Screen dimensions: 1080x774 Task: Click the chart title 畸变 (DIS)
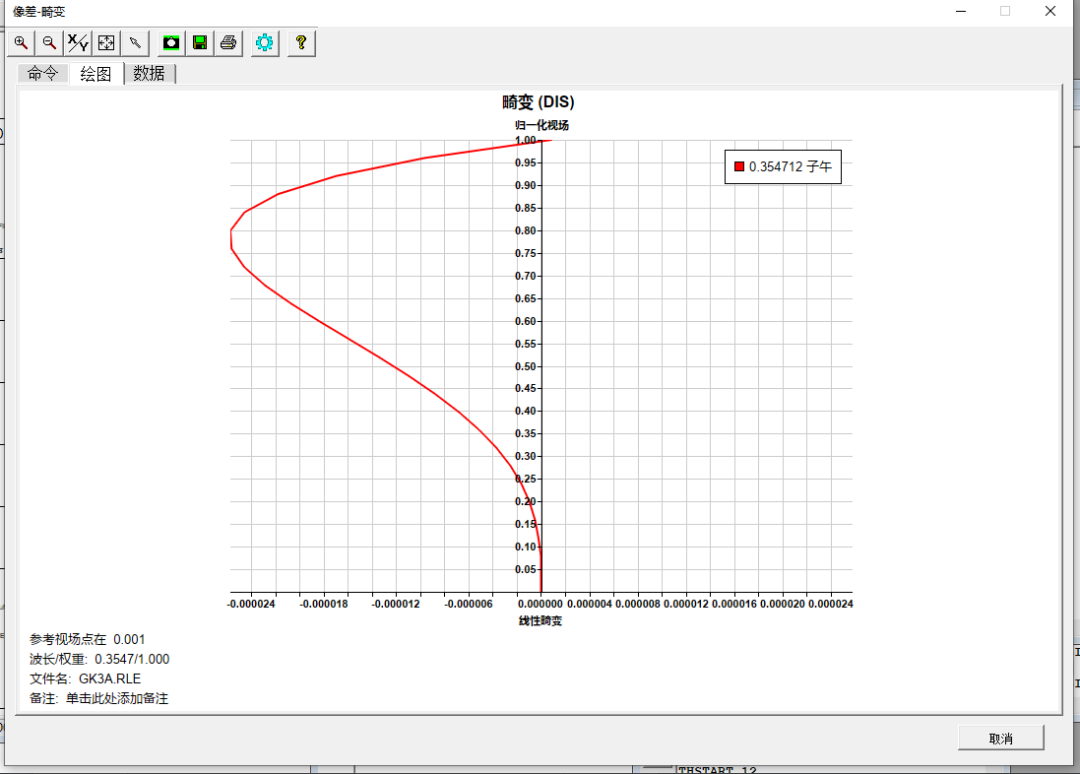[x=538, y=102]
